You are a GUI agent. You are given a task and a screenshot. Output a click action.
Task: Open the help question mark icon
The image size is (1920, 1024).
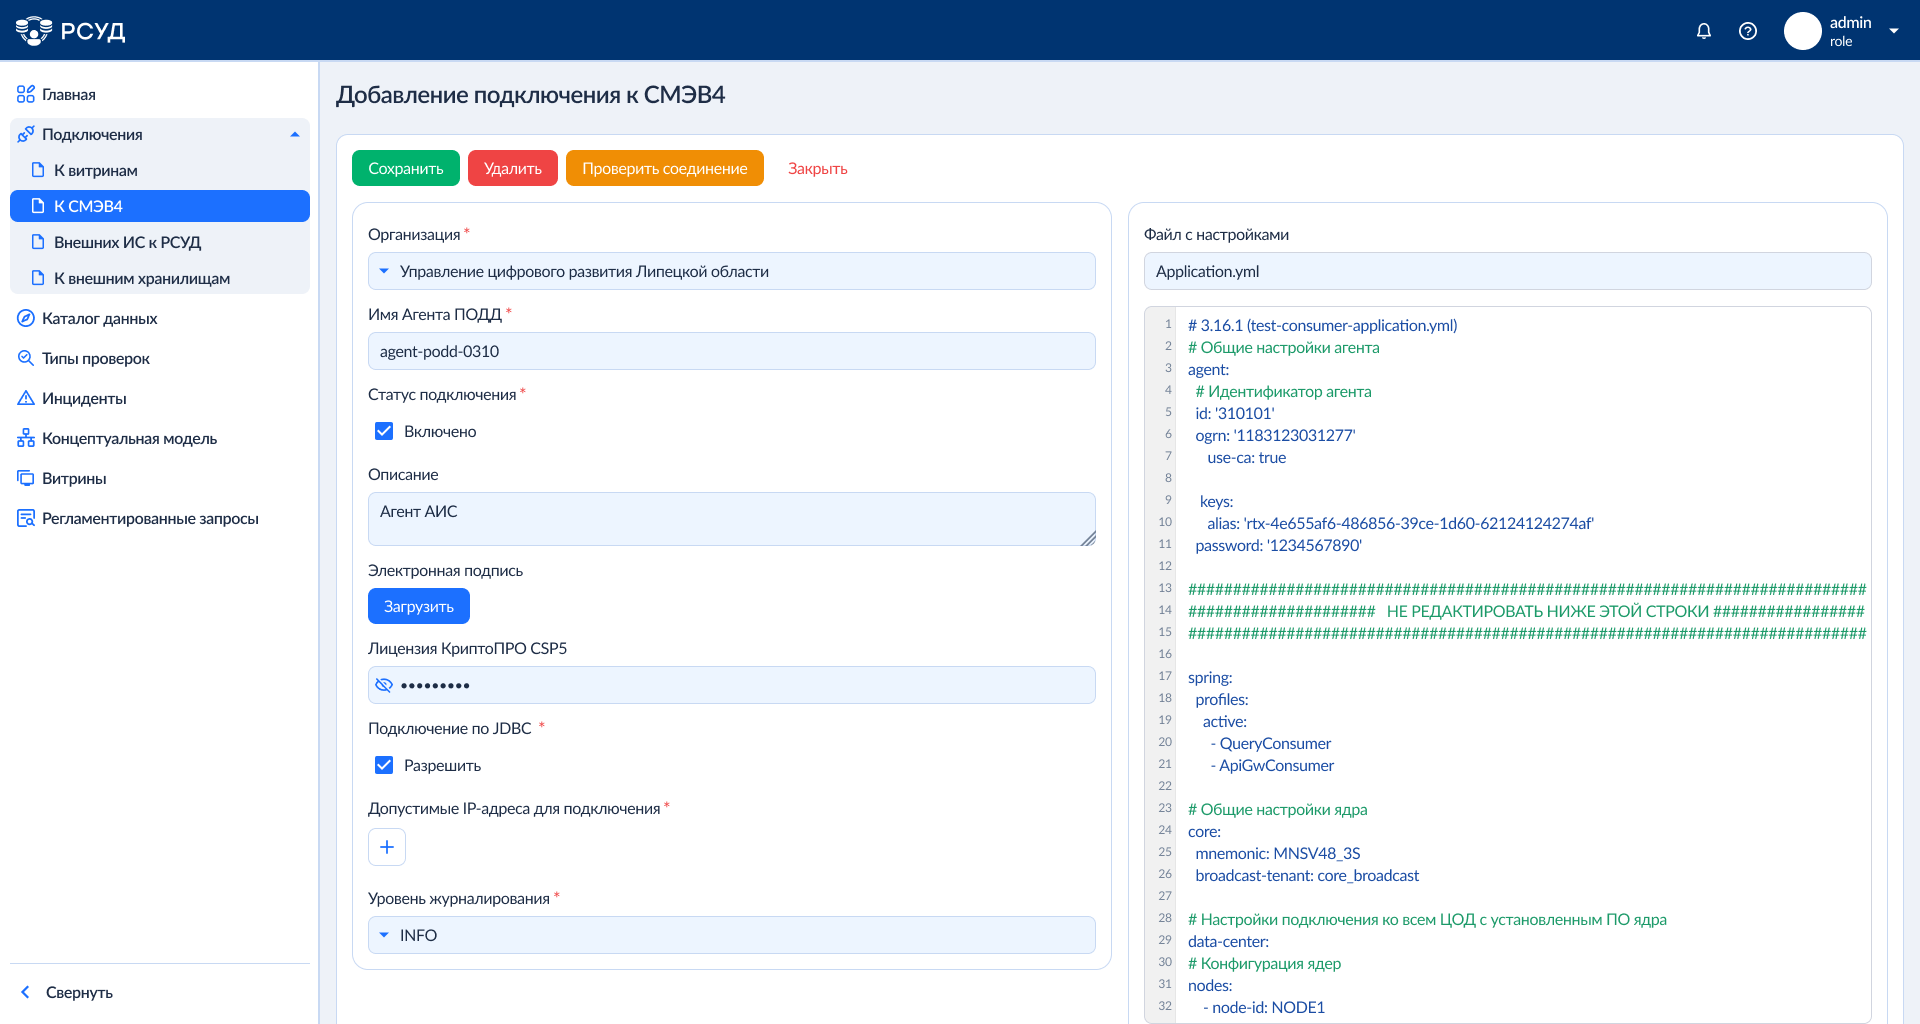pos(1748,31)
